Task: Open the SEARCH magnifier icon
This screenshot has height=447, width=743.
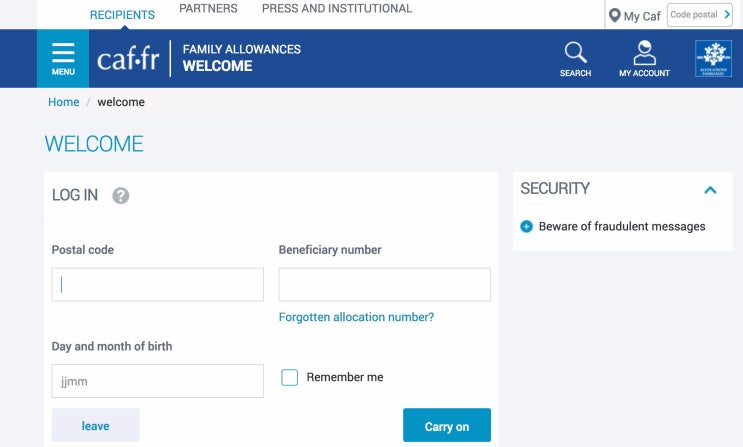Action: coord(575,58)
